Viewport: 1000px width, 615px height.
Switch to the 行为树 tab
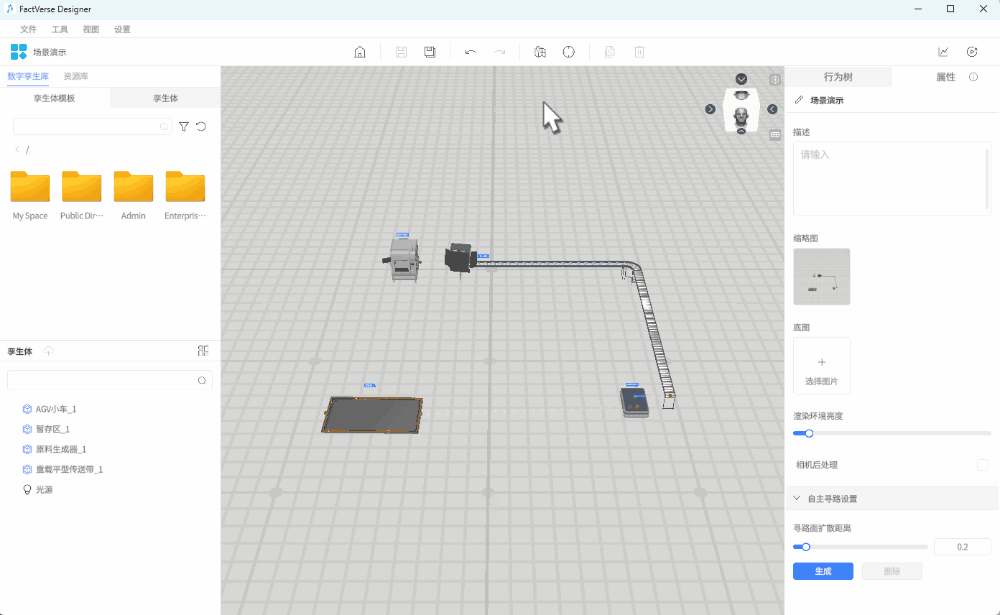(838, 77)
